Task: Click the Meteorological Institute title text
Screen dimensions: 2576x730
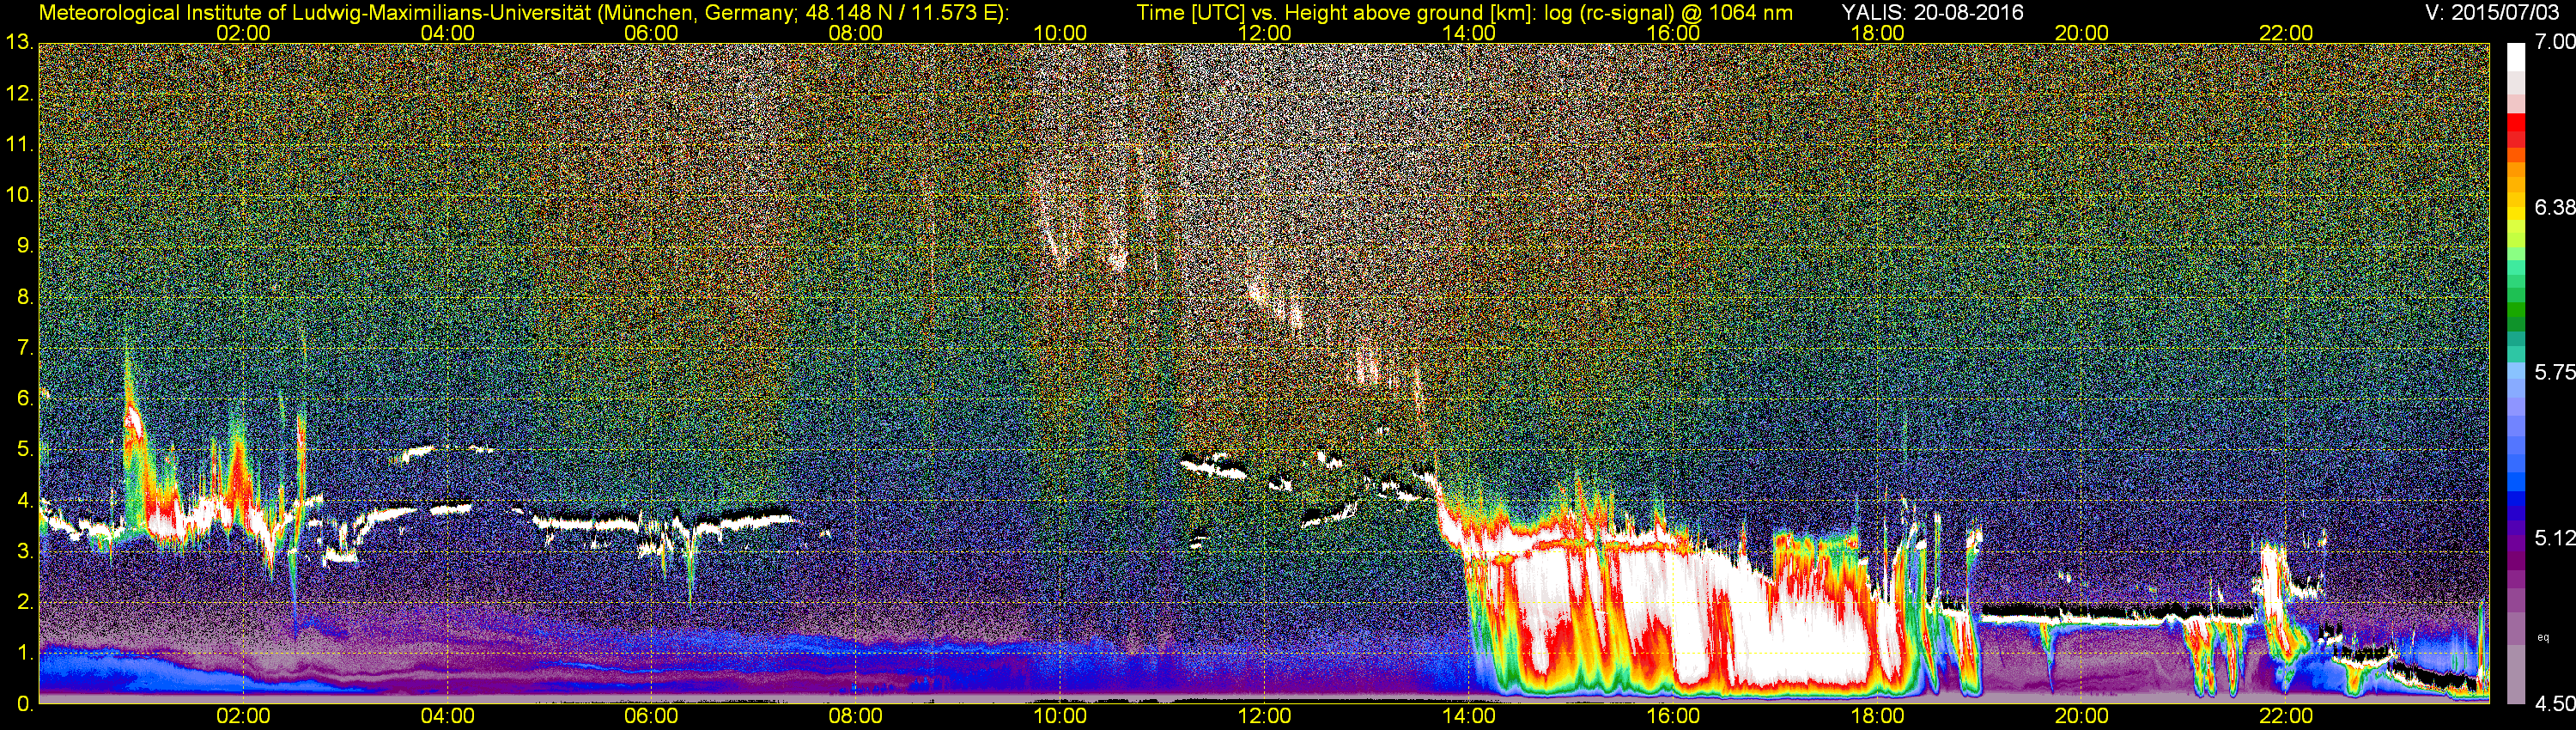Action: point(523,13)
